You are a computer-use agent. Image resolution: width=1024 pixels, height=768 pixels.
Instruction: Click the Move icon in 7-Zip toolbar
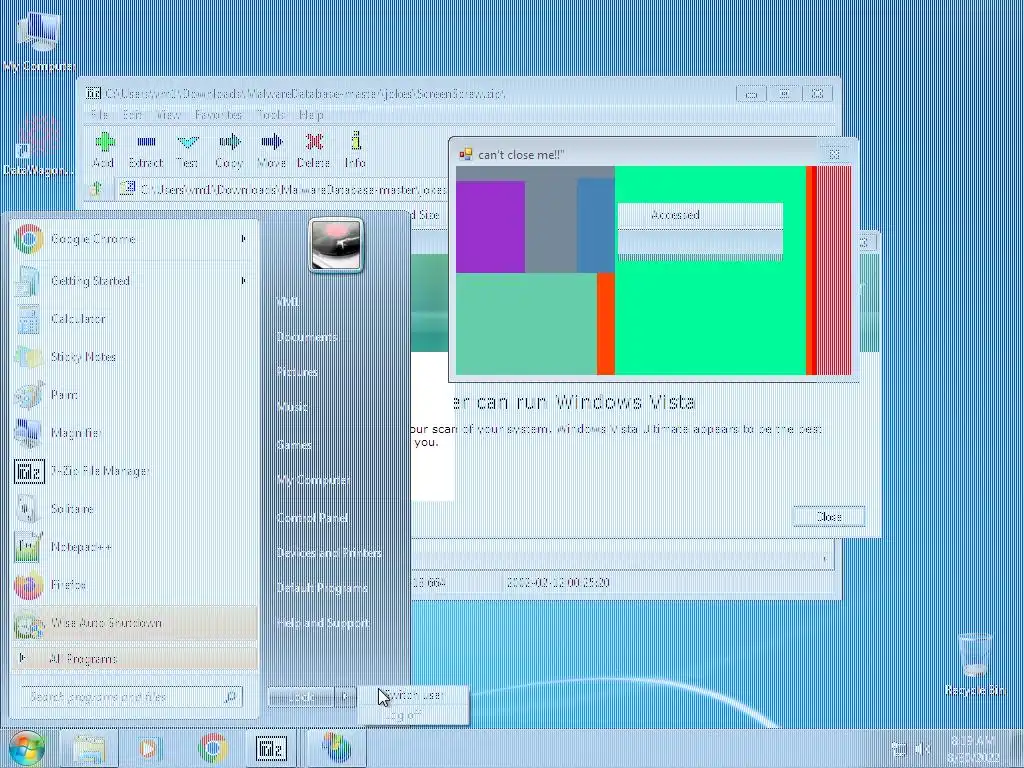tap(272, 142)
